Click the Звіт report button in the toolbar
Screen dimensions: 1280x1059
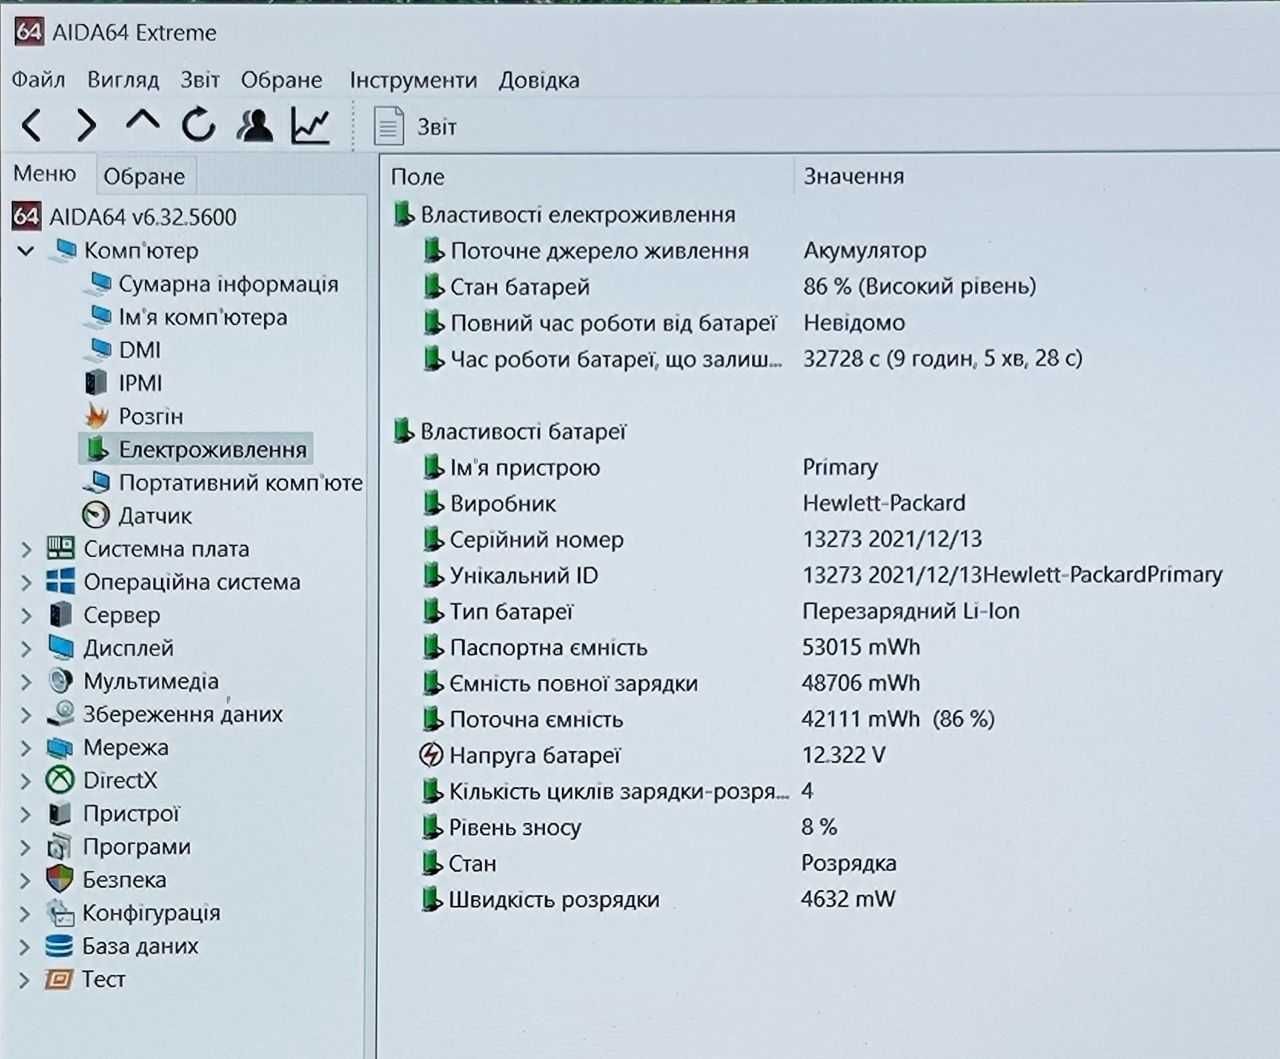[415, 127]
